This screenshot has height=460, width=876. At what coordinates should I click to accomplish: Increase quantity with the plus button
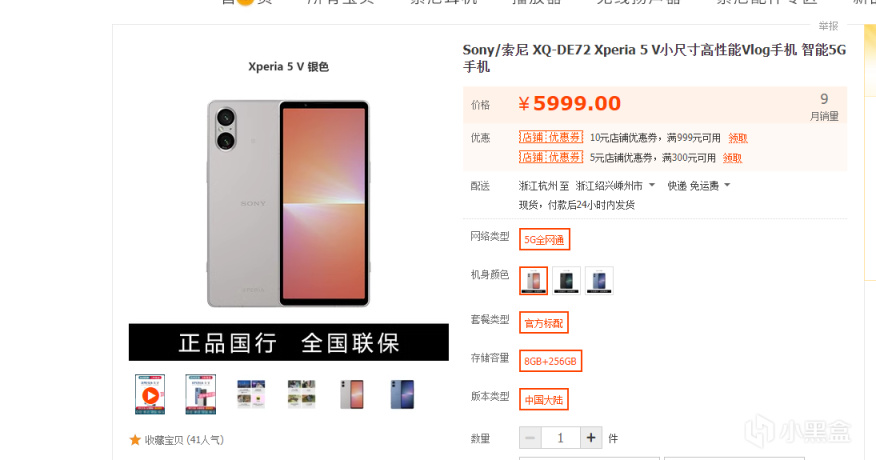click(591, 438)
